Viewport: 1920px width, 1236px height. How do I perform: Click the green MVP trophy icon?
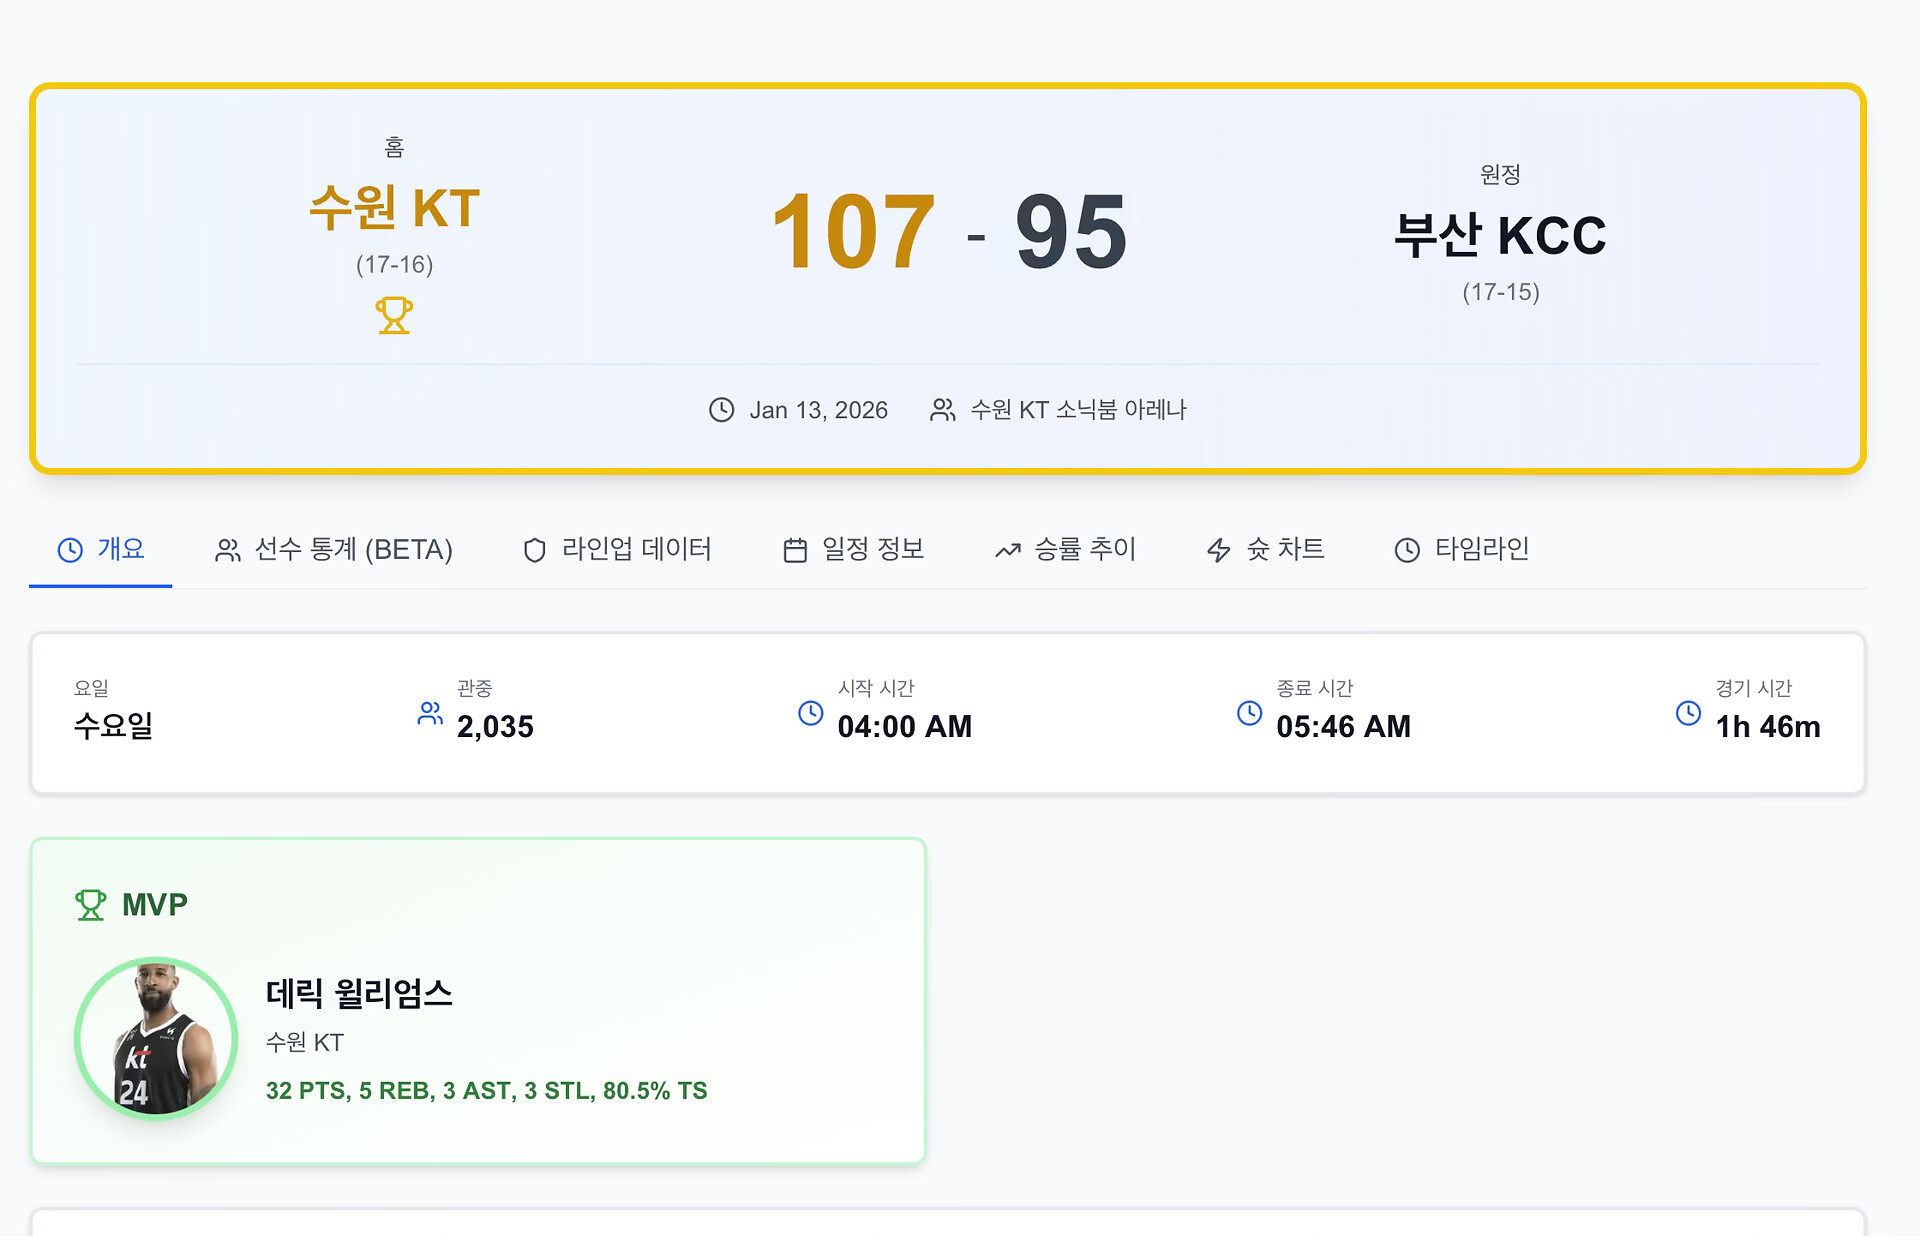[x=91, y=905]
